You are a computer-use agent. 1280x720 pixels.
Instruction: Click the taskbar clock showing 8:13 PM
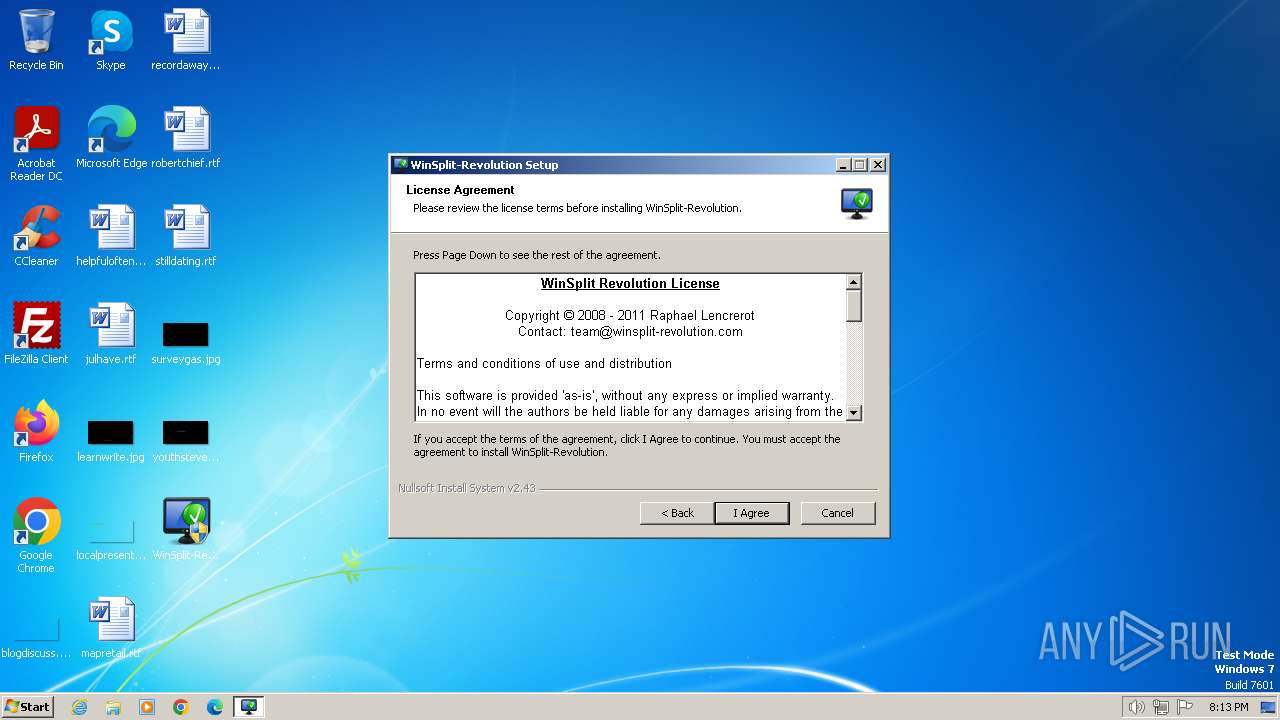[1228, 707]
